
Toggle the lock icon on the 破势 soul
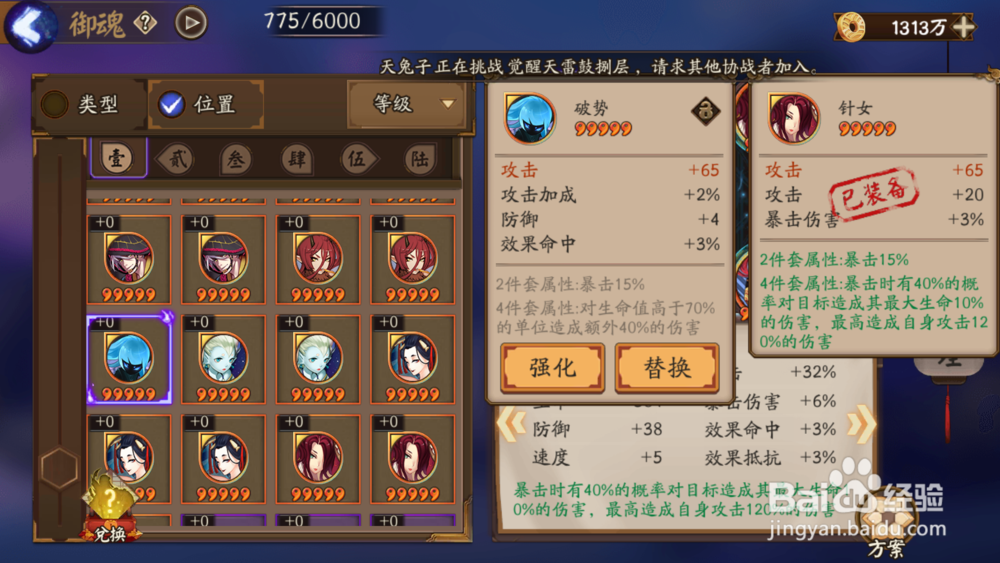[x=705, y=112]
